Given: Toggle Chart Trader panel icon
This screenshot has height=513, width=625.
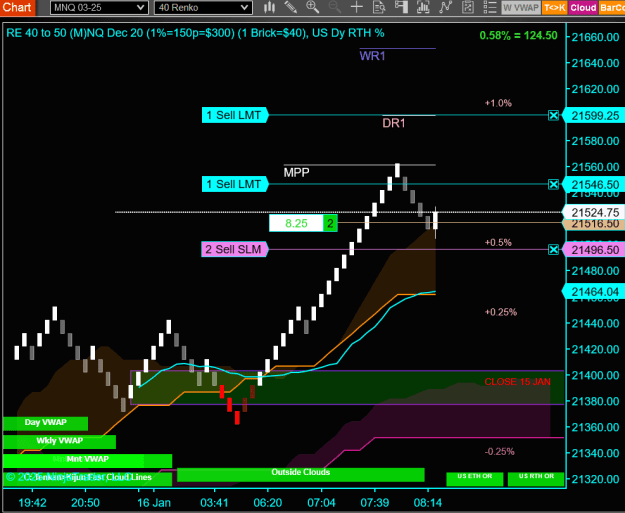Looking at the screenshot, I should 401,7.
